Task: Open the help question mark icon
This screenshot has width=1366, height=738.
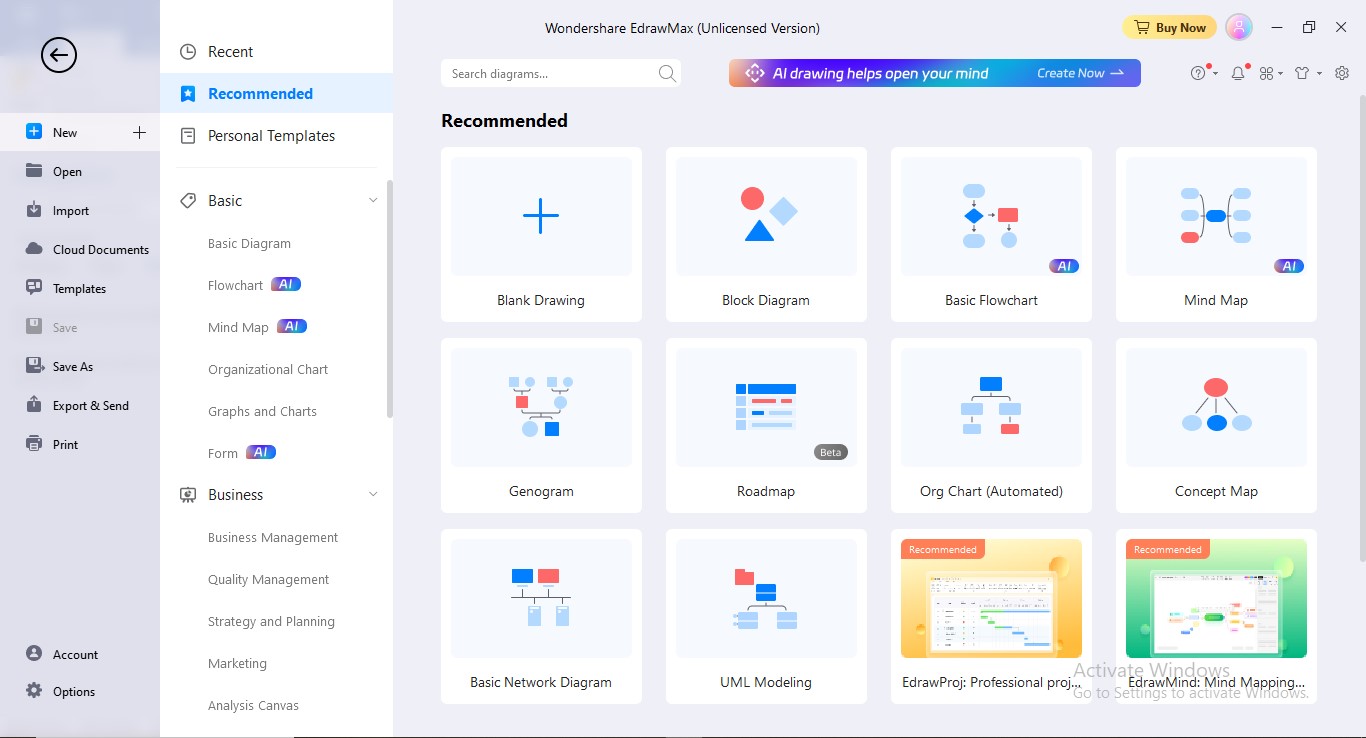Action: (1199, 73)
